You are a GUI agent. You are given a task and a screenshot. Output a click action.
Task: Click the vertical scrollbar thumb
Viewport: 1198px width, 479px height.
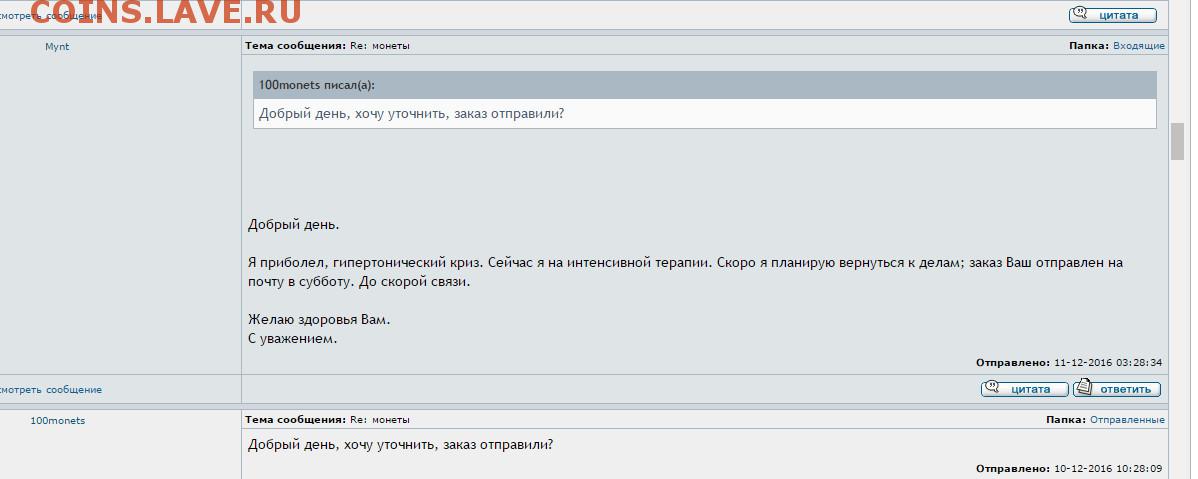coord(1177,141)
